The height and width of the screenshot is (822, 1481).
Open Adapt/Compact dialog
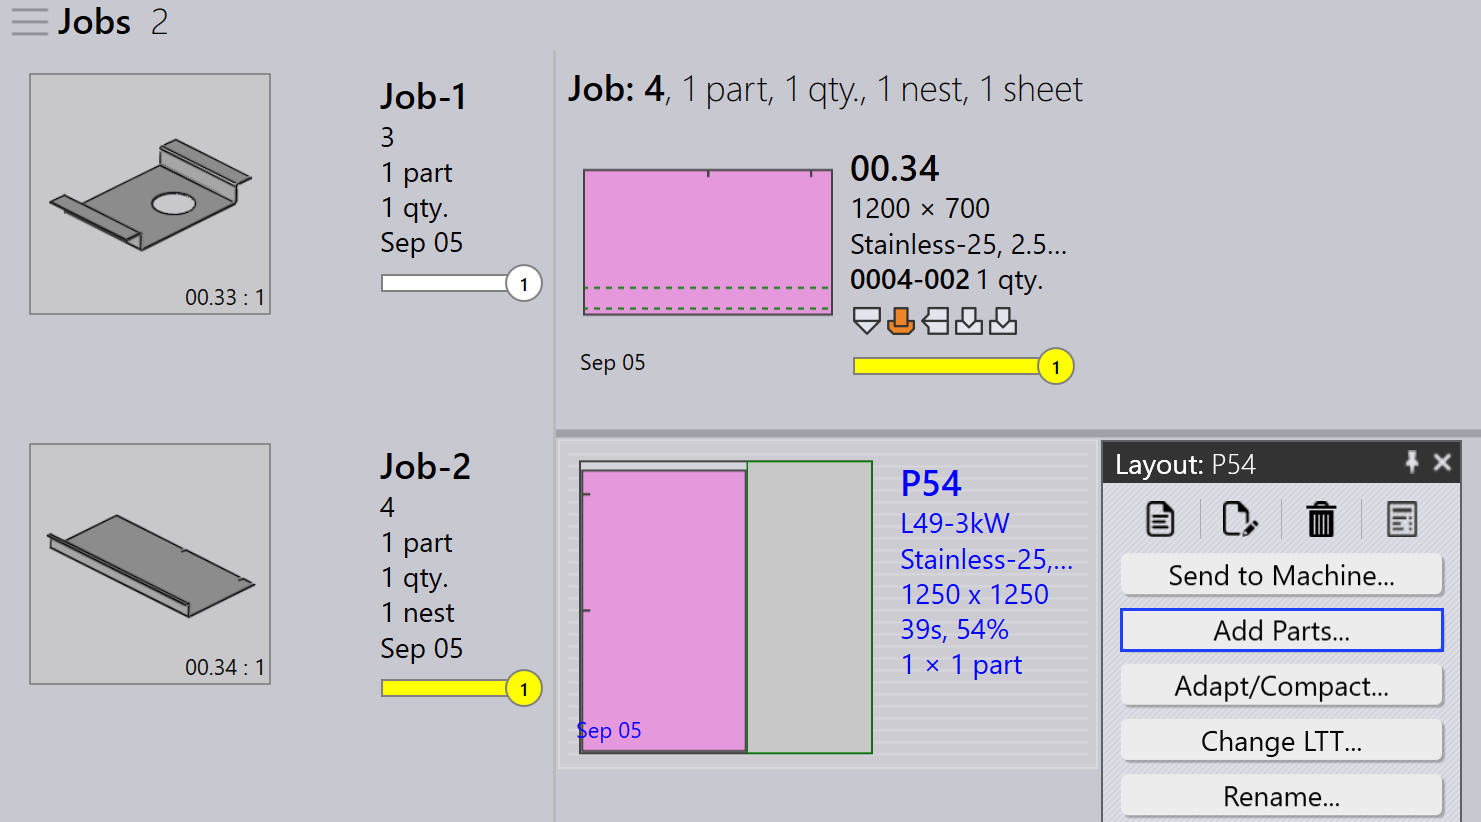(1281, 685)
